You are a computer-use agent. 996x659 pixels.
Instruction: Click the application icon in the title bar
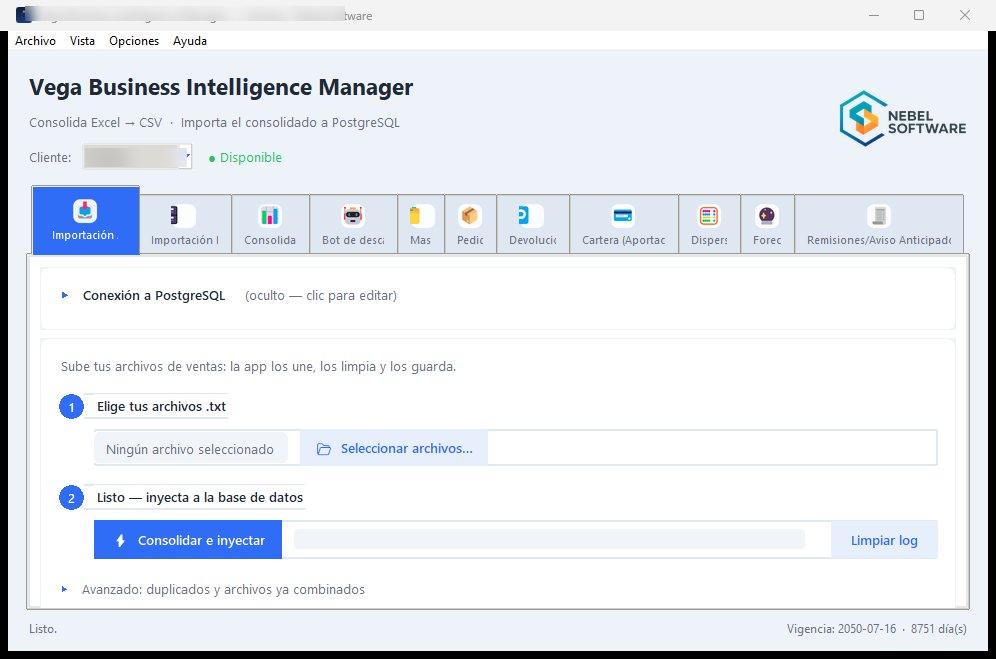pyautogui.click(x=24, y=15)
